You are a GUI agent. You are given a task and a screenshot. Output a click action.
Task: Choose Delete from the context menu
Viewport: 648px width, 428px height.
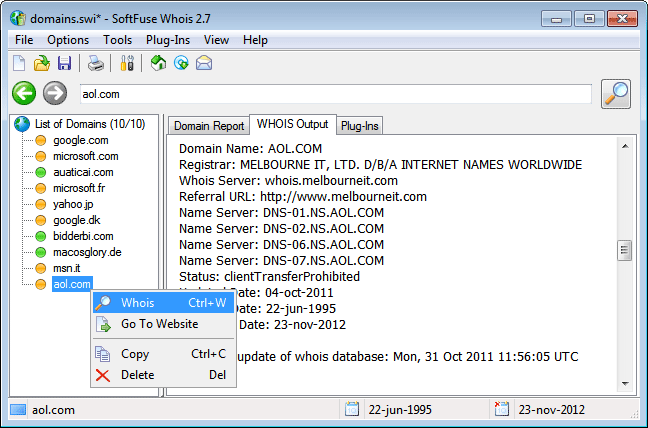(137, 375)
